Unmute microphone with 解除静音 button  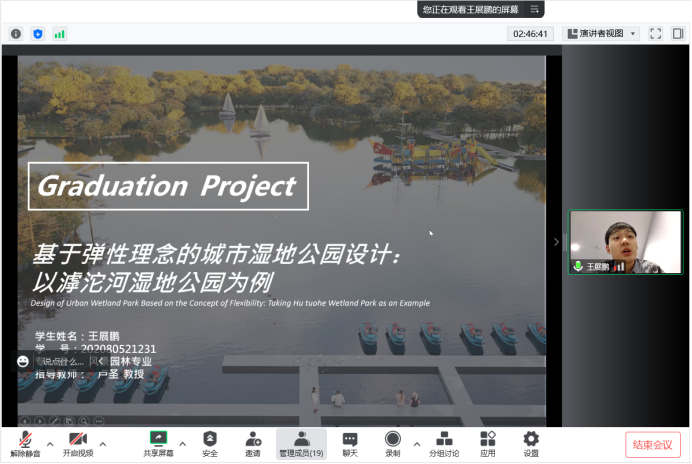click(x=25, y=444)
